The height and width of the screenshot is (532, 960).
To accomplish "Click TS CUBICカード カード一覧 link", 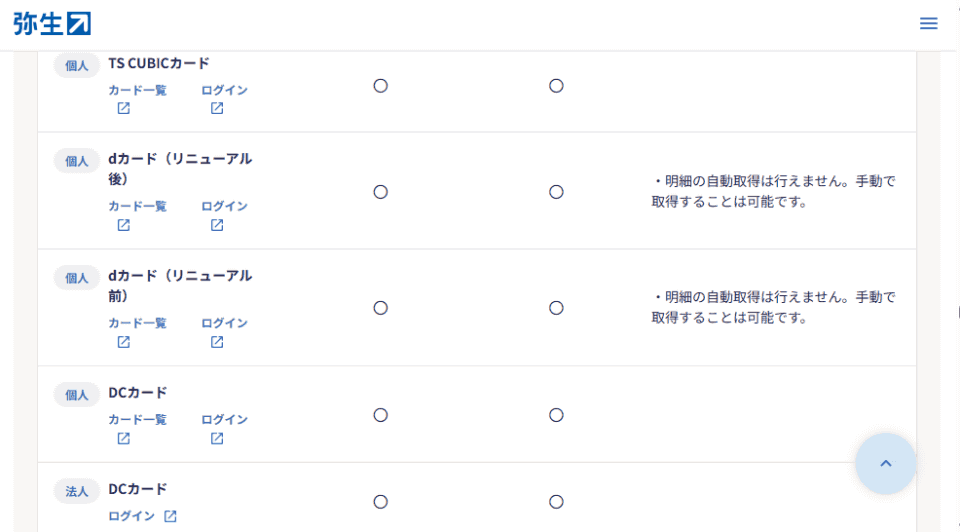I will point(137,90).
